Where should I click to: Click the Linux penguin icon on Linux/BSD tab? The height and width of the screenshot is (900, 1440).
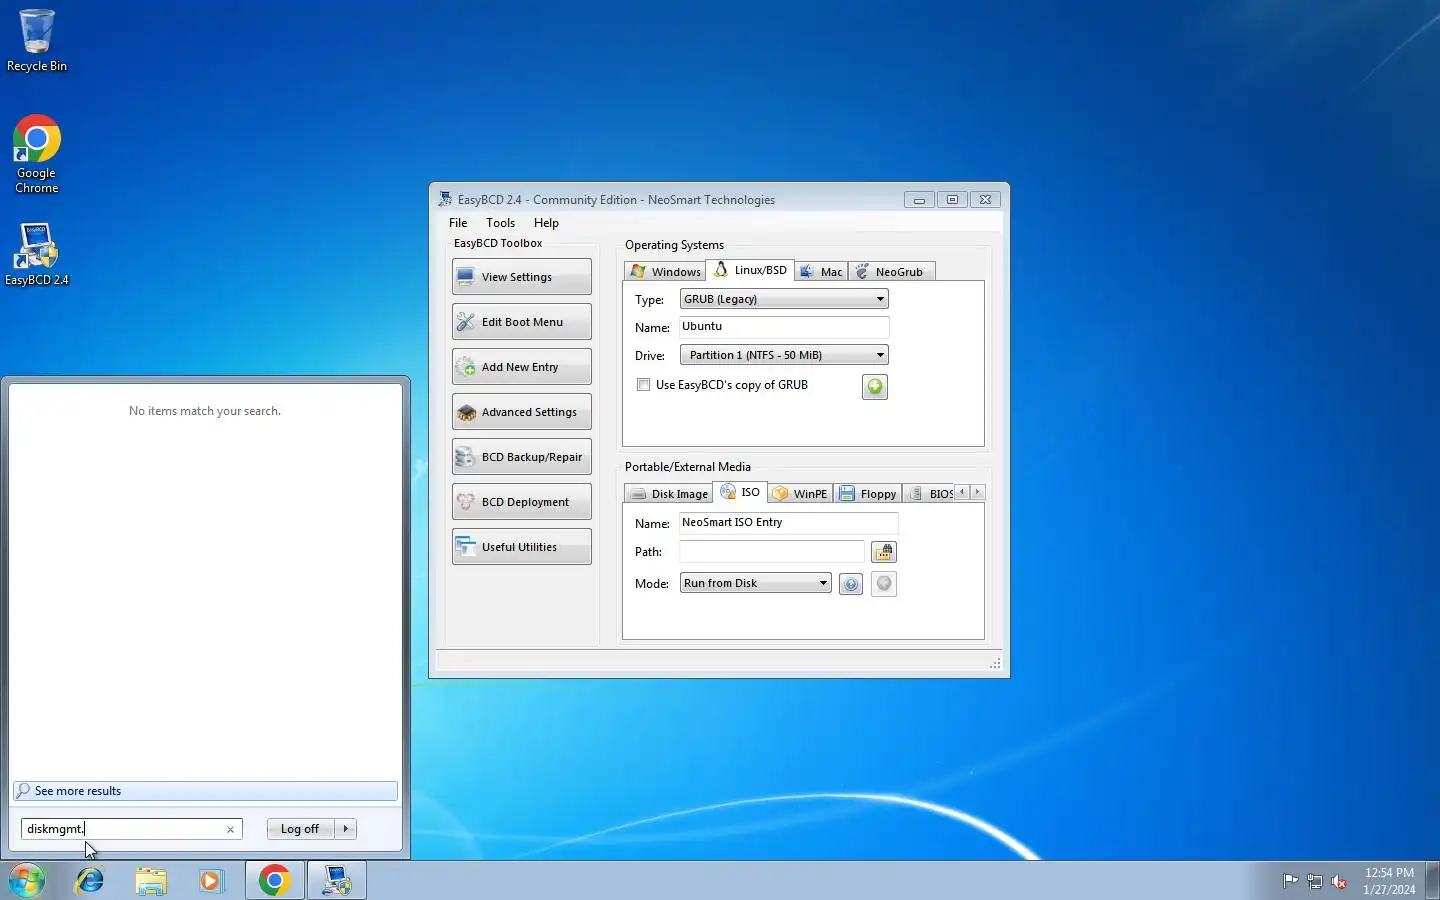point(721,270)
